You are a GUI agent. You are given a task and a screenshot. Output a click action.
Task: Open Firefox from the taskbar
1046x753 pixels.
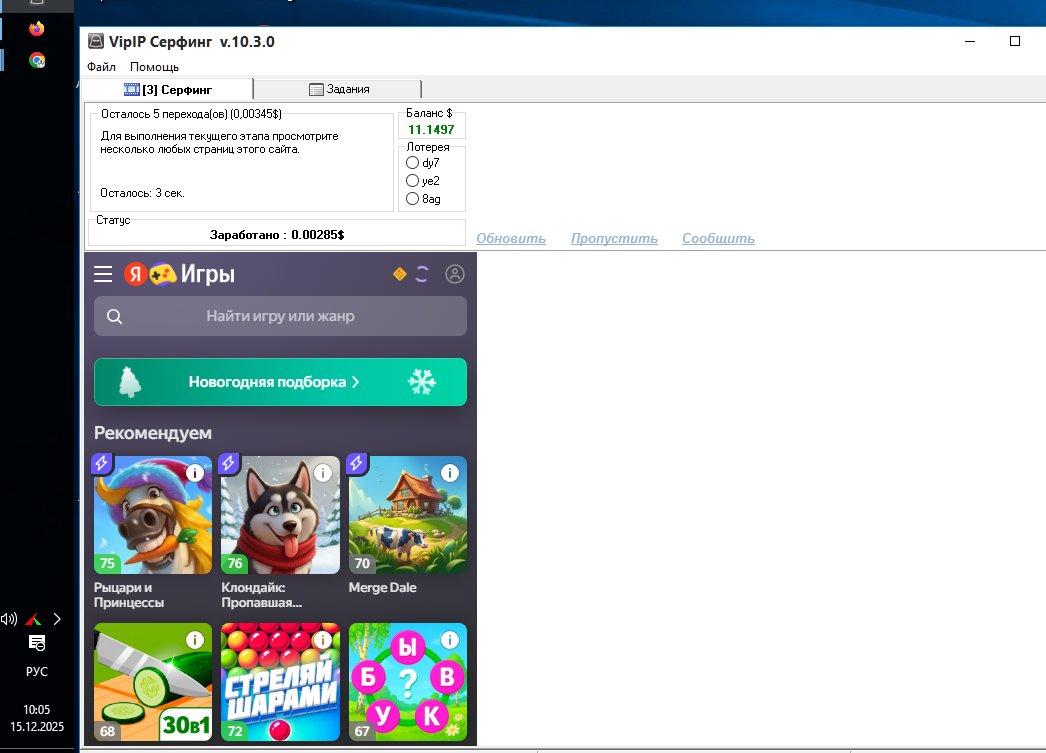(37, 29)
